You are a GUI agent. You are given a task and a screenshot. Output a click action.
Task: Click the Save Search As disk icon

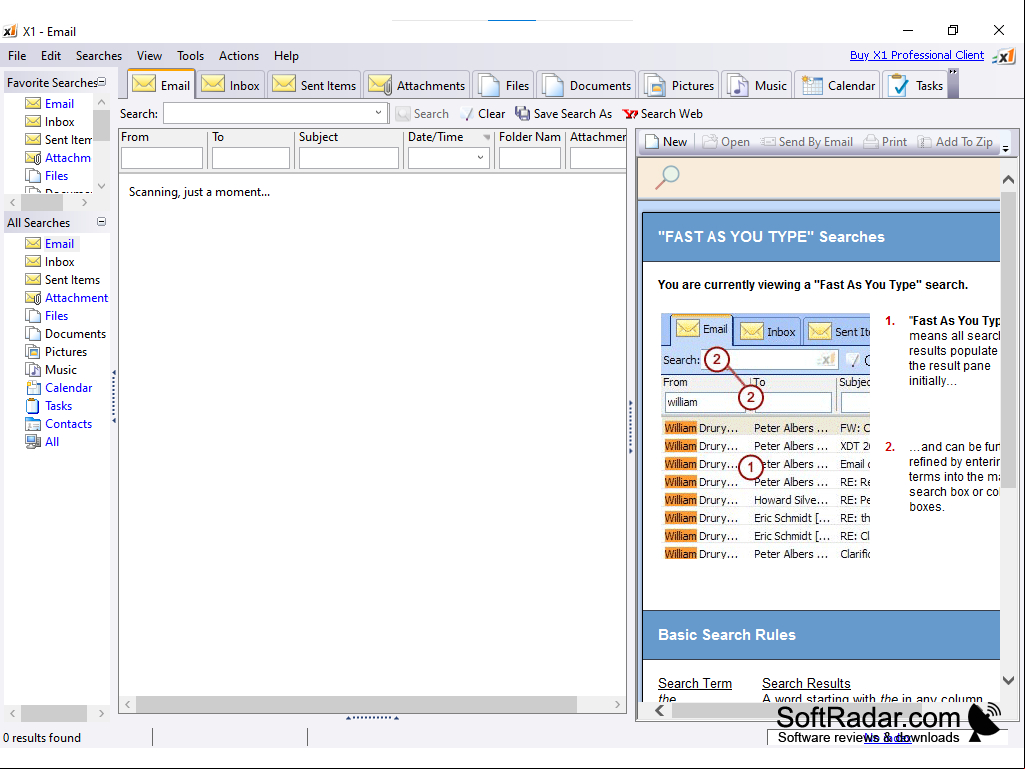point(522,113)
